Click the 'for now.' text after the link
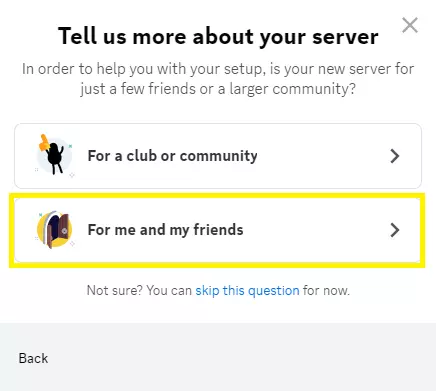 326,291
